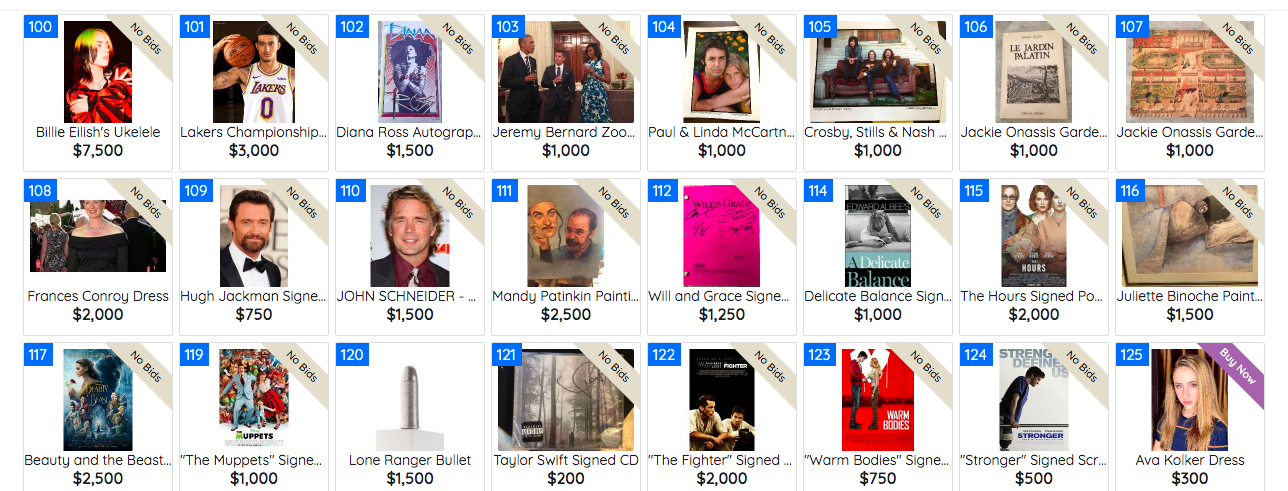Click the pink Will and Grace script image
Image resolution: width=1288 pixels, height=491 pixels.
point(722,236)
